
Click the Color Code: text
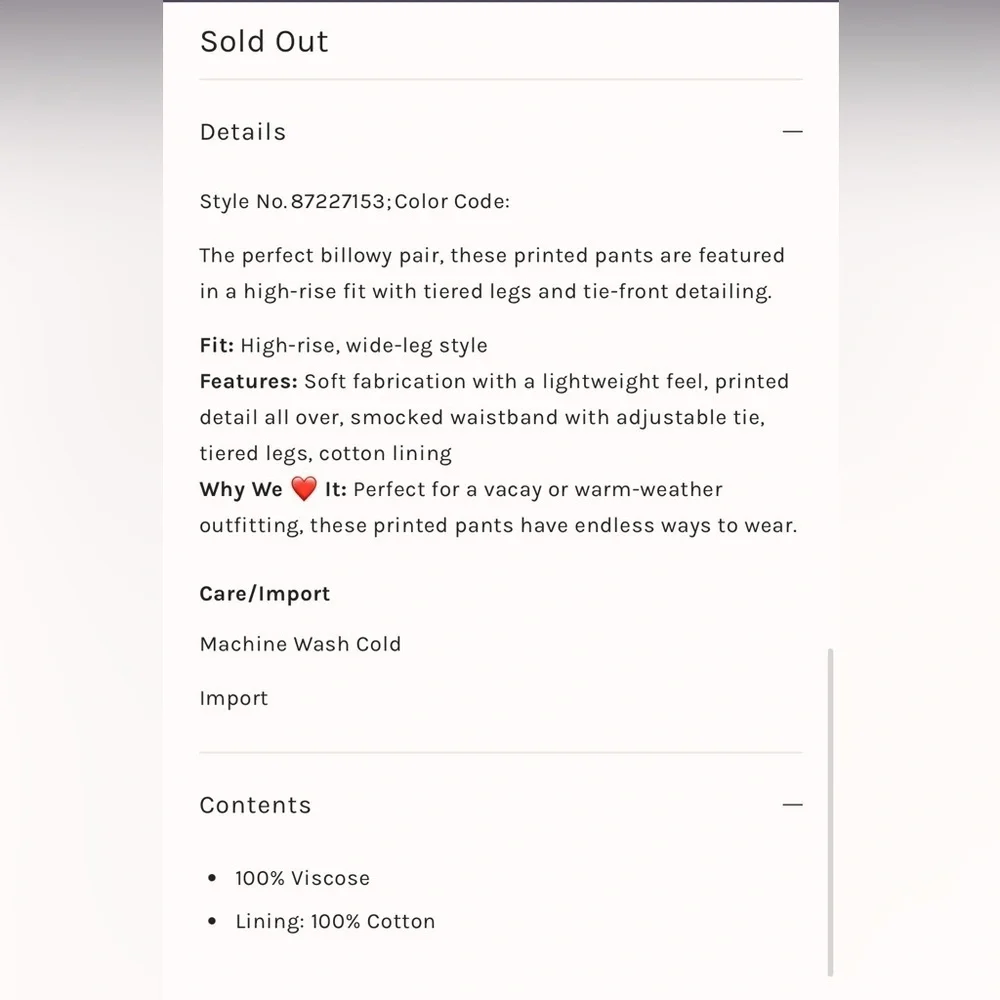point(452,202)
